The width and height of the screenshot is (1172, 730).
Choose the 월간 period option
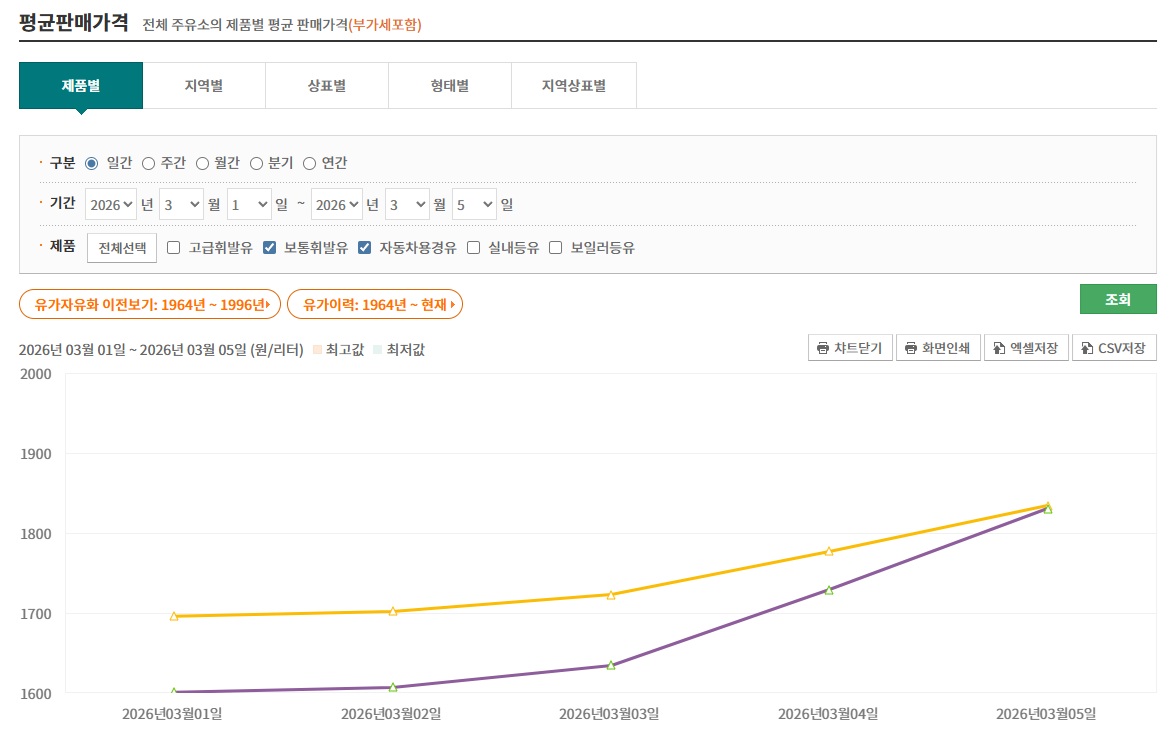point(203,164)
